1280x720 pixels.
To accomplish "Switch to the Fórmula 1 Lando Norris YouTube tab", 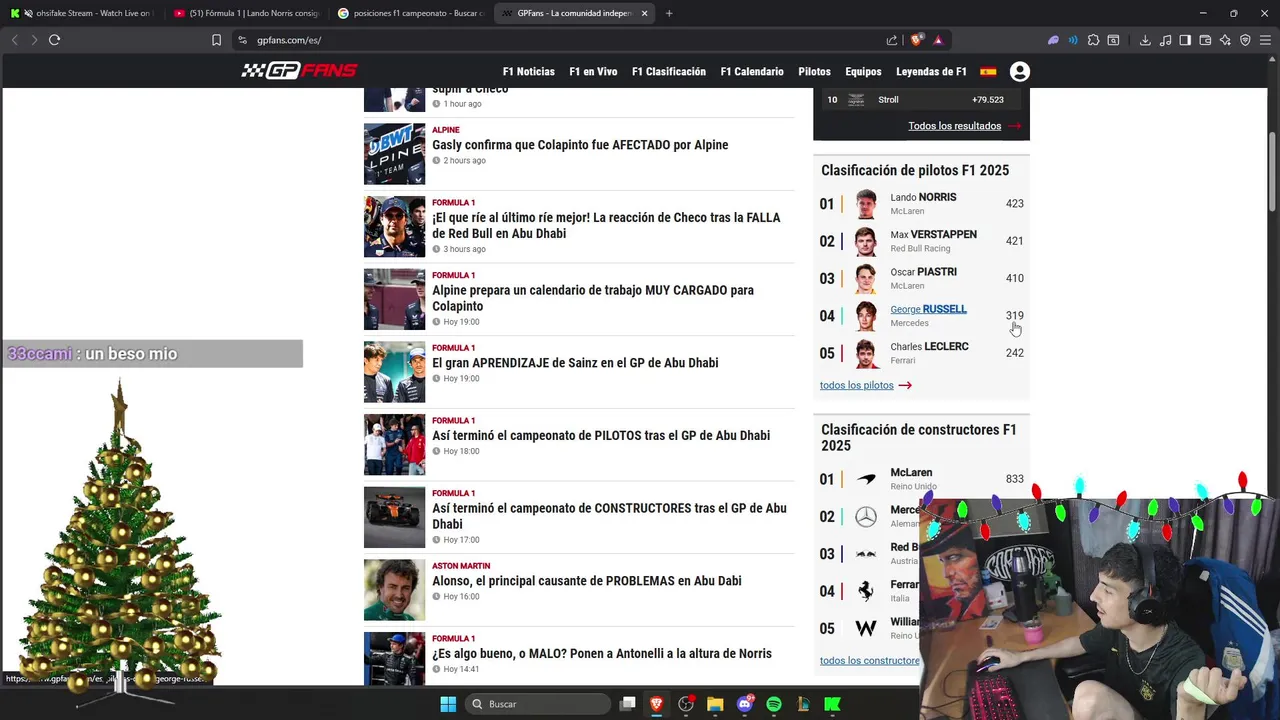I will [245, 13].
